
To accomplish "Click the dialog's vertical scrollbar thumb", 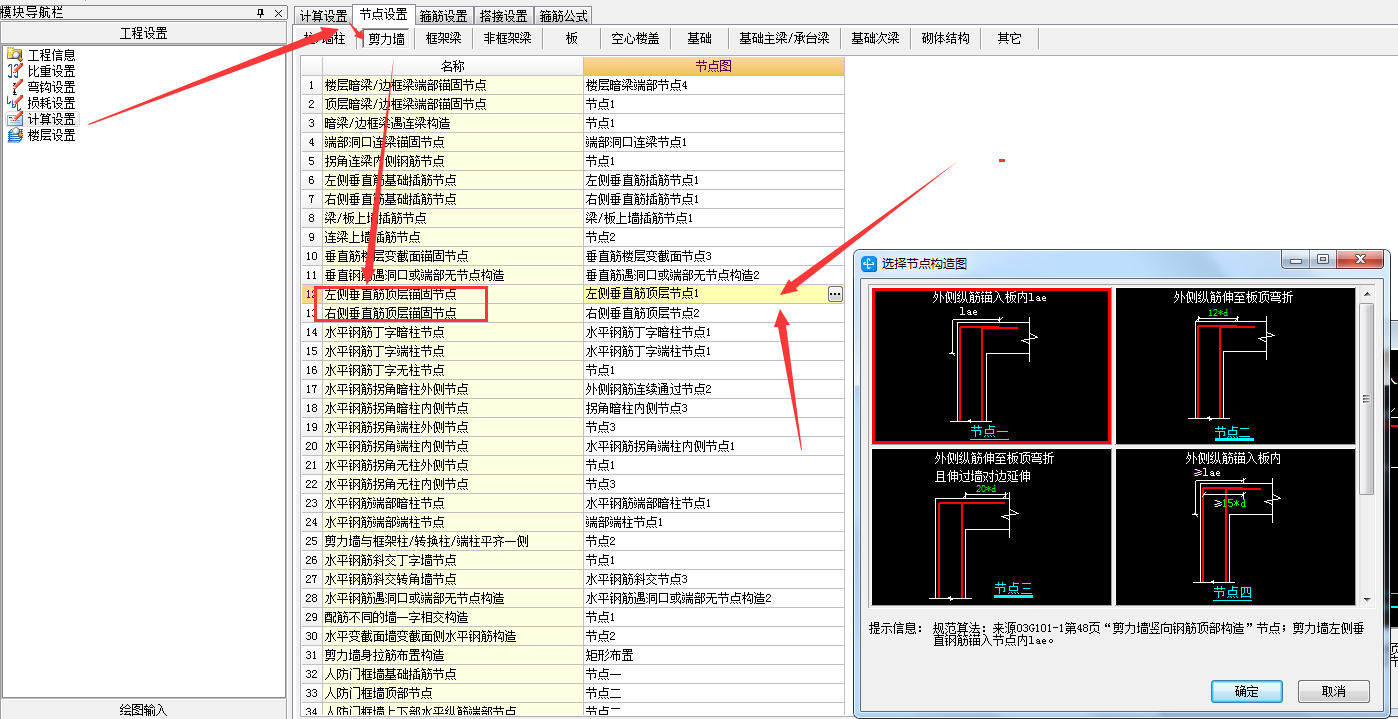I will coord(1366,399).
